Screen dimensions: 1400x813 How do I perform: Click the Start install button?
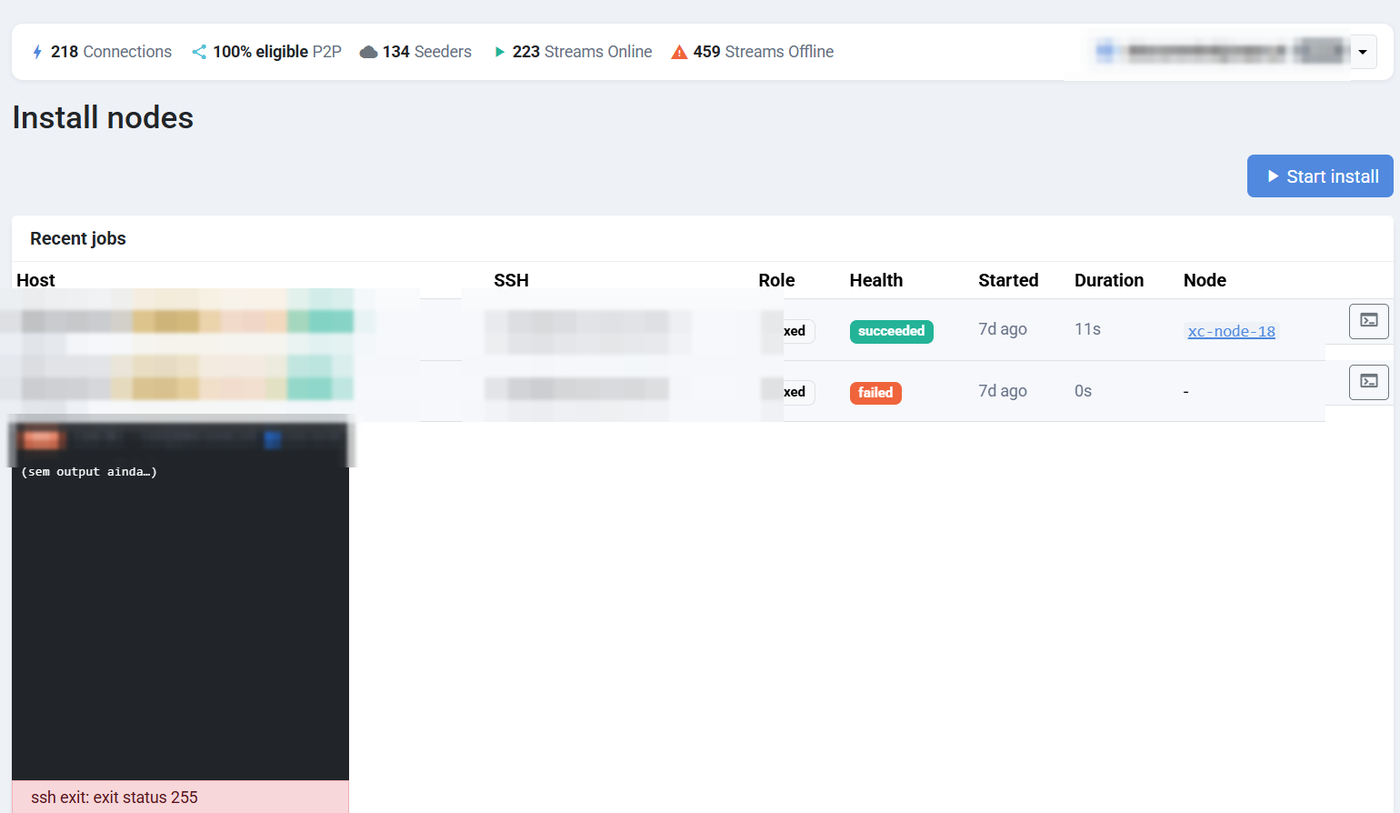click(x=1319, y=176)
